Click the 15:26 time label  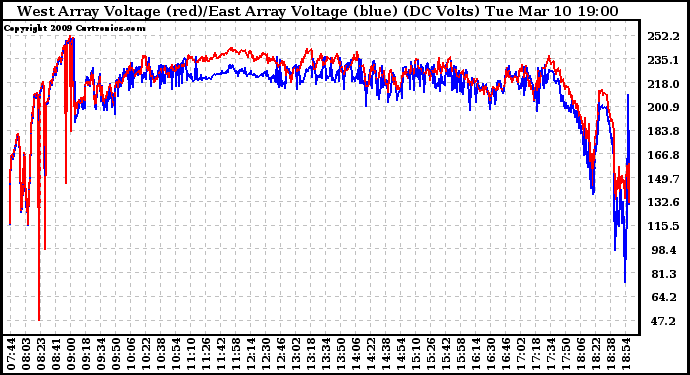point(430,354)
